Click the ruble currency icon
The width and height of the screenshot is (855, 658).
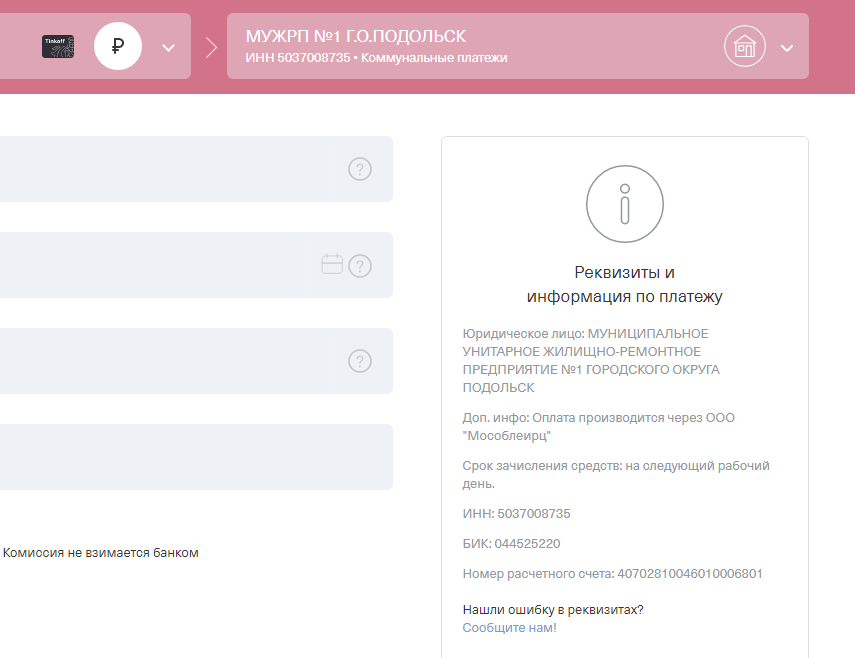[x=118, y=46]
